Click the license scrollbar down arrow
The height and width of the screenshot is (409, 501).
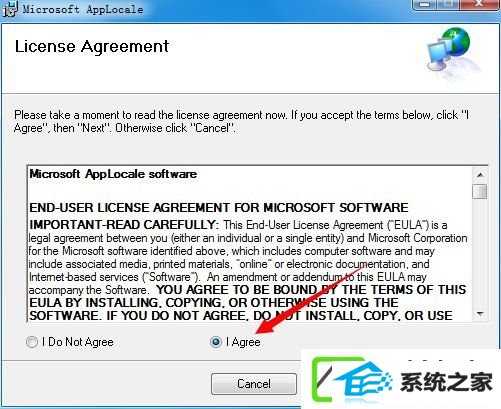pyautogui.click(x=480, y=314)
